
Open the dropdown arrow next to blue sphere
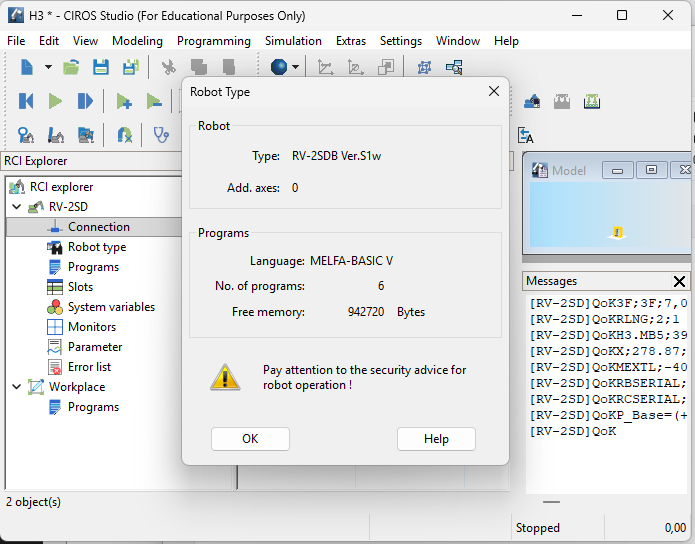[296, 67]
